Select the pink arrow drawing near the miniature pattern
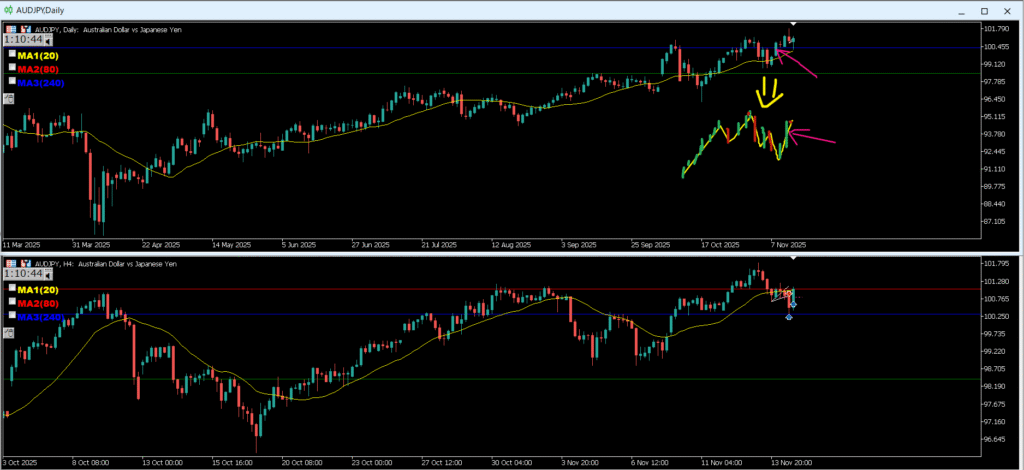Image resolution: width=1024 pixels, height=470 pixels. (x=815, y=139)
